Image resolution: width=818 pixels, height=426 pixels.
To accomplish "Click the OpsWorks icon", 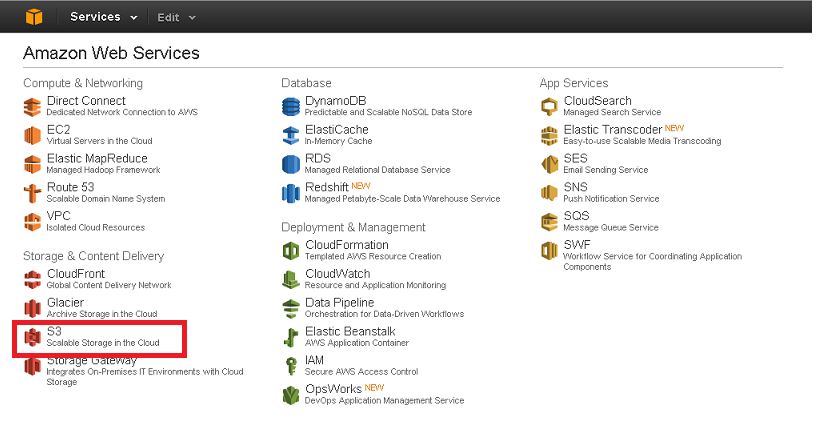I will pyautogui.click(x=291, y=395).
